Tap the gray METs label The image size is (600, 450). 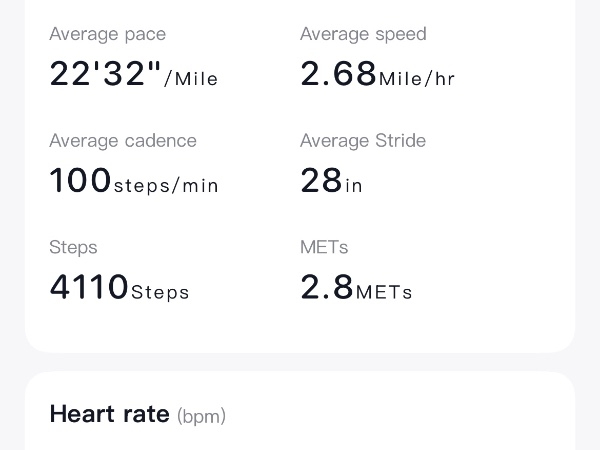pos(324,247)
